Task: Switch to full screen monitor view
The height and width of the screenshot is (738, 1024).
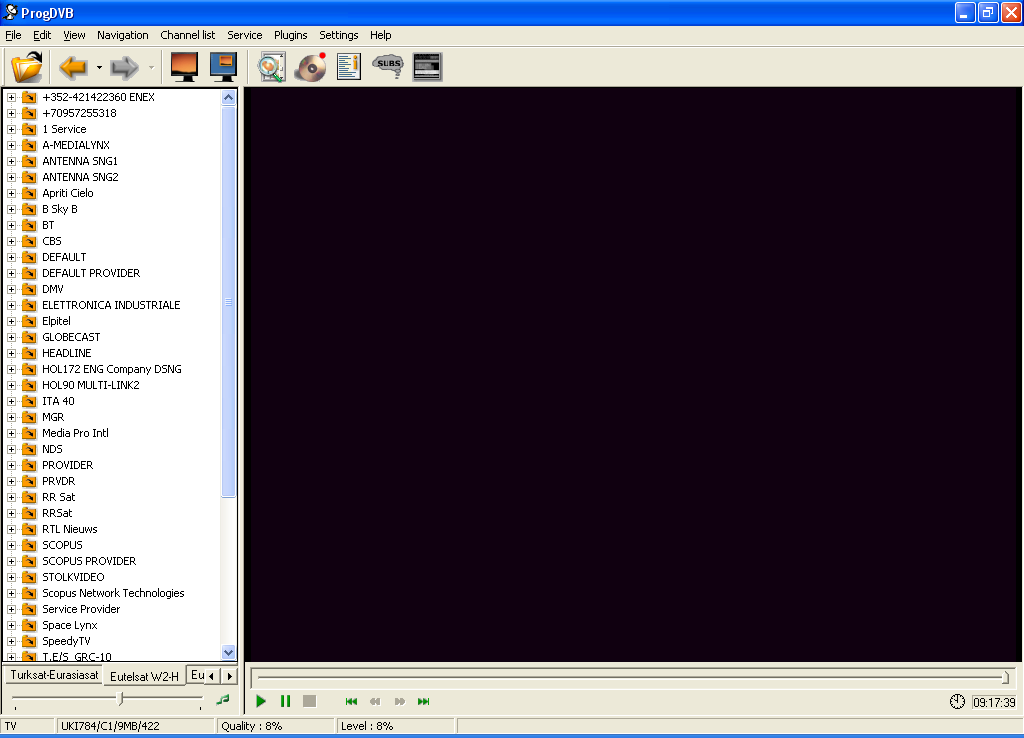Action: tap(184, 67)
